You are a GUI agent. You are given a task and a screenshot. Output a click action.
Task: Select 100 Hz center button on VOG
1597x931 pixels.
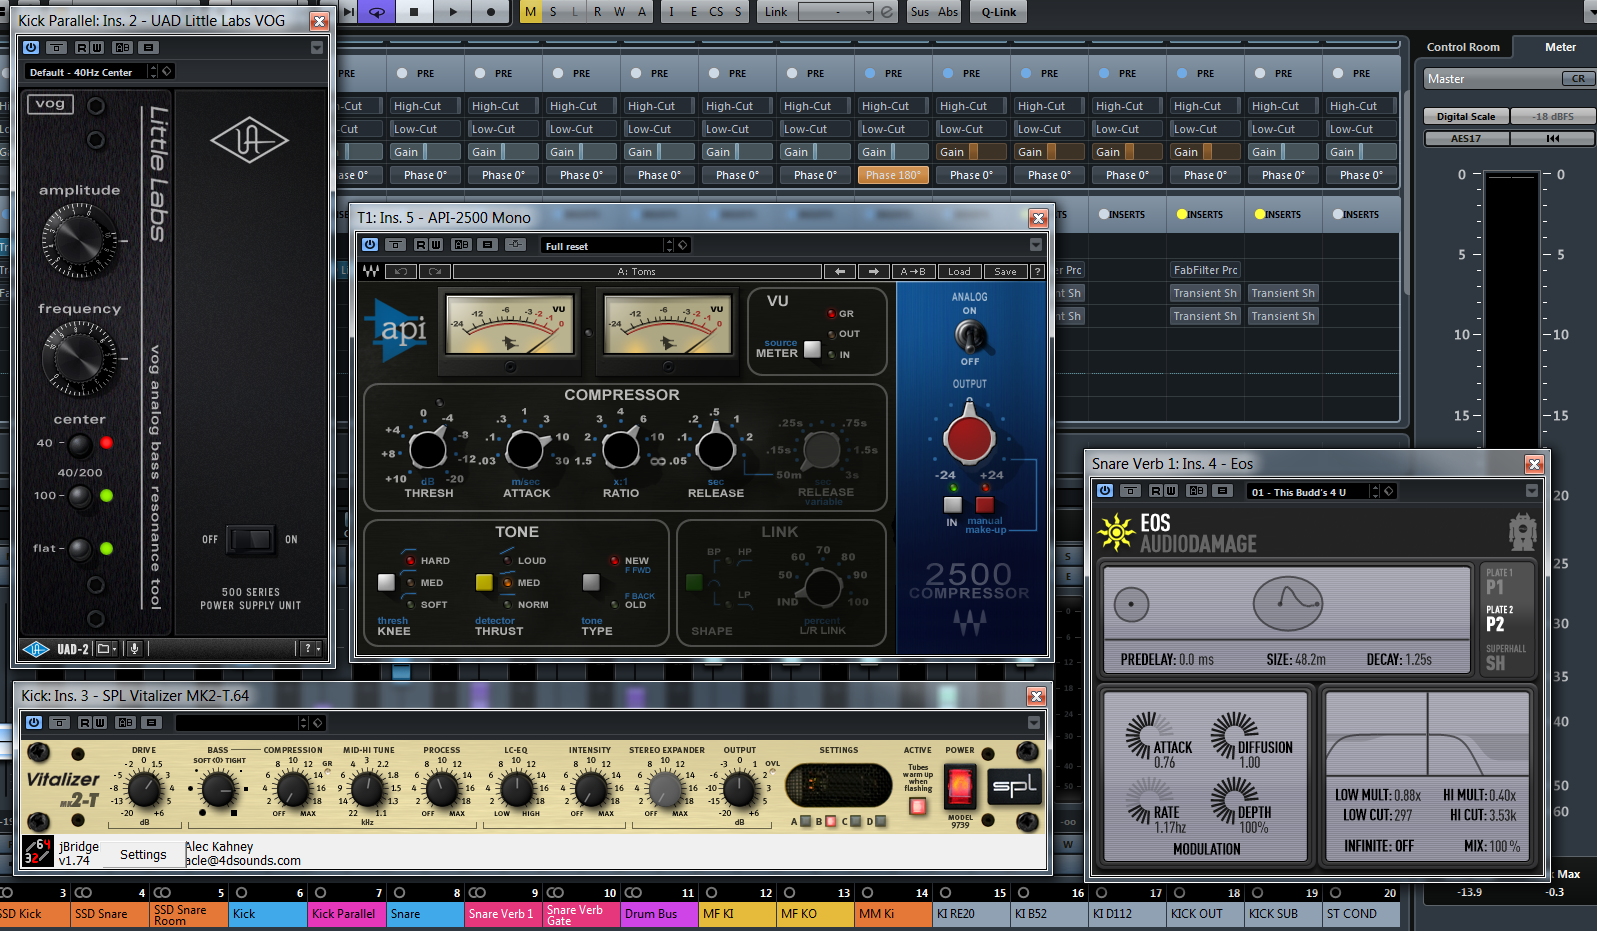pos(79,495)
